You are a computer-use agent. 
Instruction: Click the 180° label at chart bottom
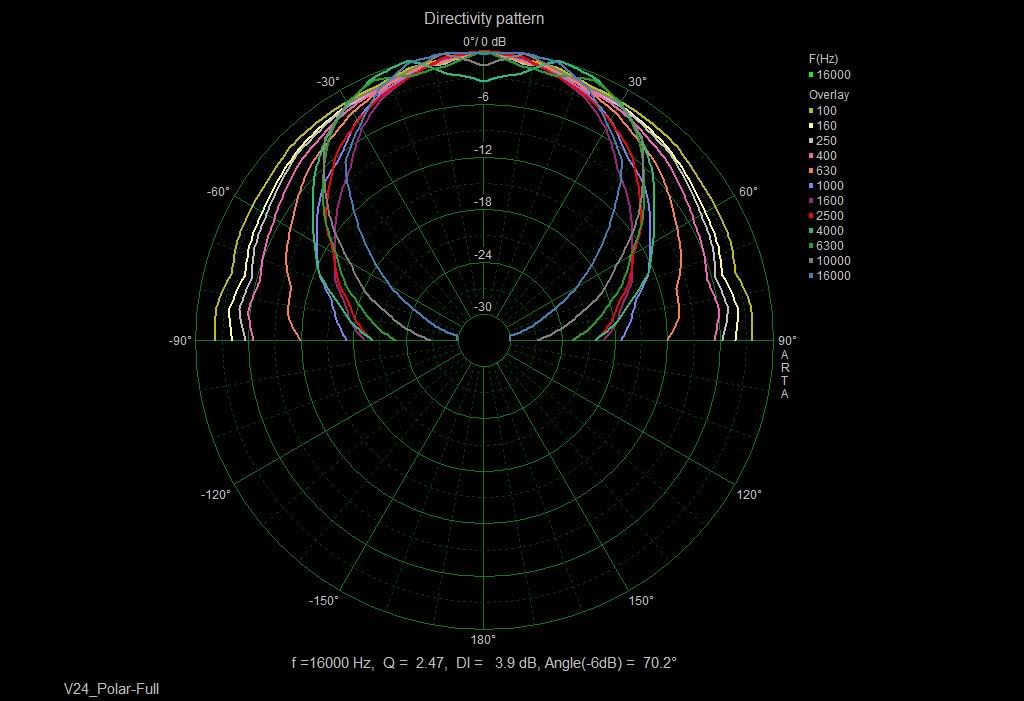tap(483, 640)
